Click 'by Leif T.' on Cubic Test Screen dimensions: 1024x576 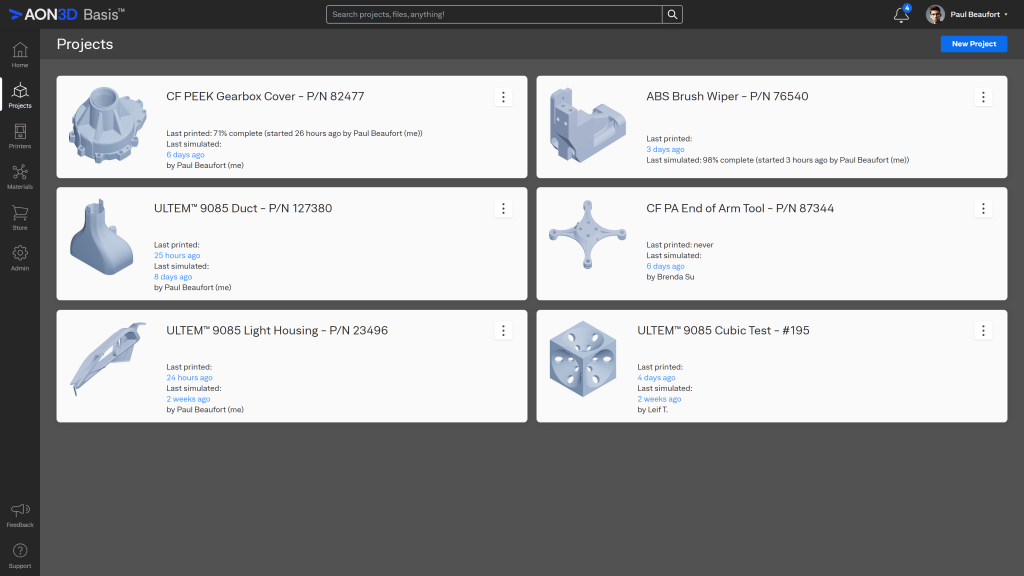652,409
